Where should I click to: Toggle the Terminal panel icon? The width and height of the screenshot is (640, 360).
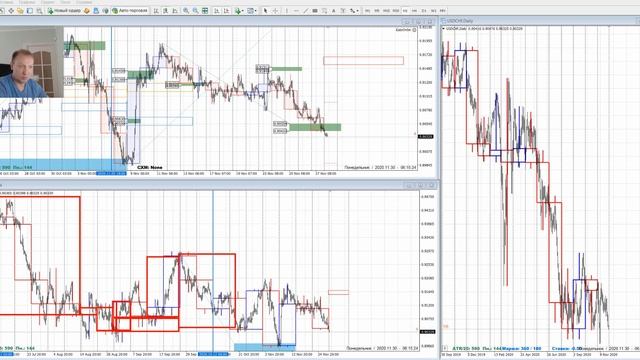coord(29,11)
